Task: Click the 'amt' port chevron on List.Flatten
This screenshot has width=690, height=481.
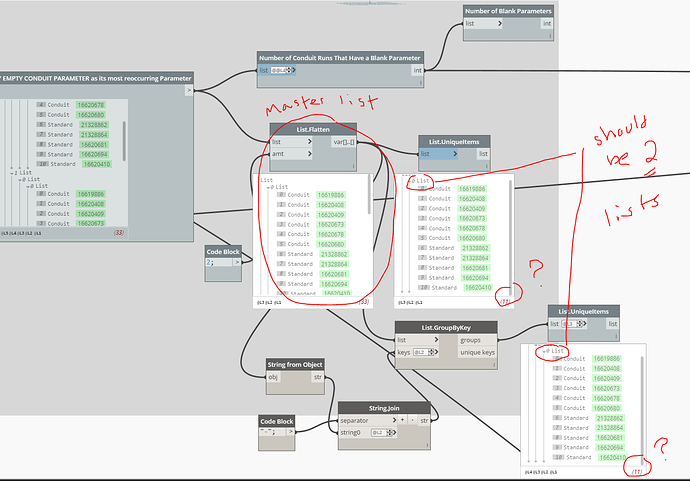Action: point(309,154)
